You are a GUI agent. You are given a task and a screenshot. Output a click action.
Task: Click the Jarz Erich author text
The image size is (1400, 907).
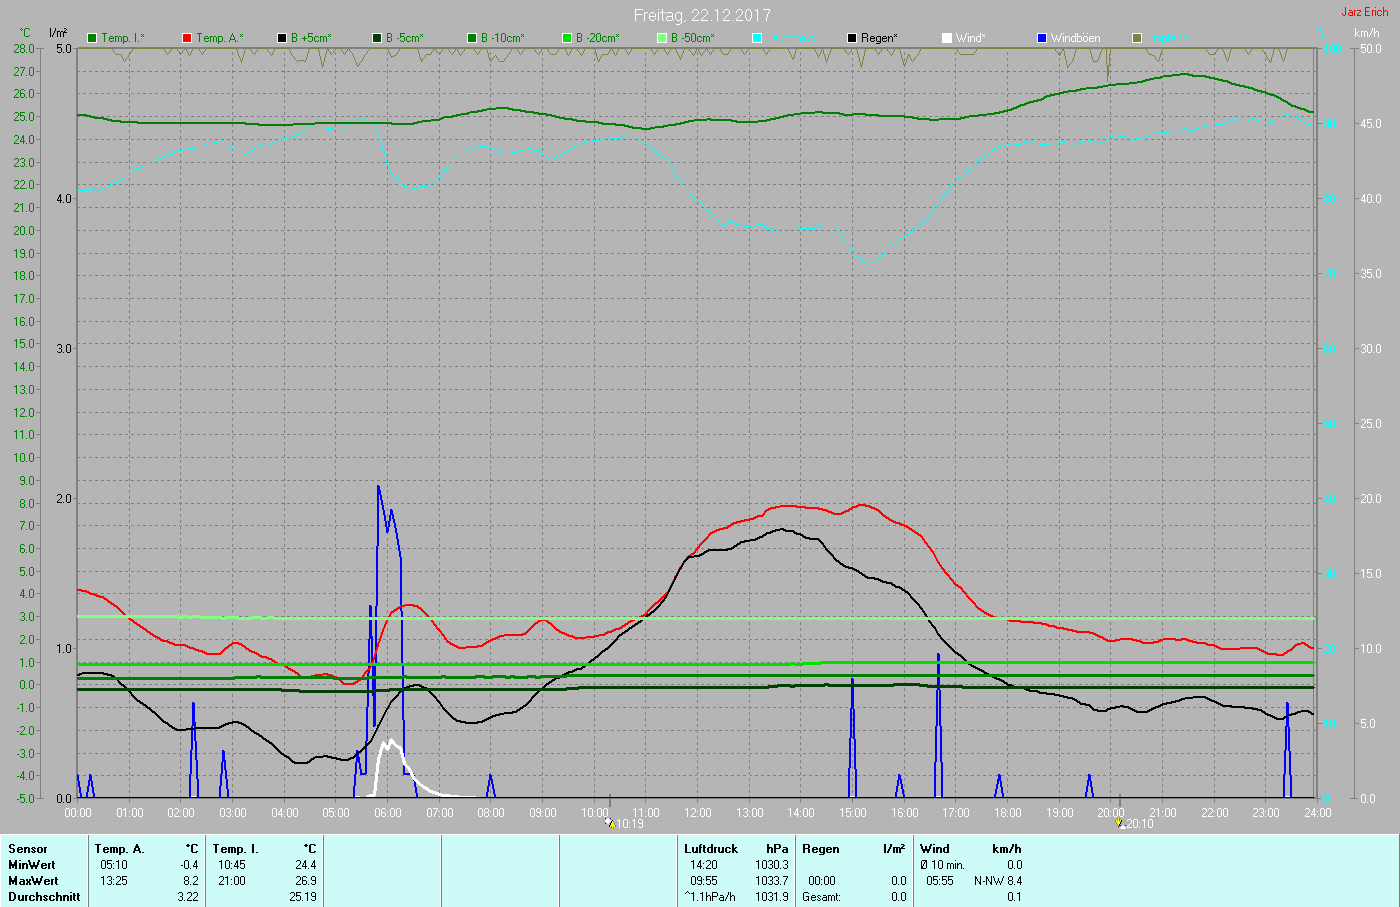1364,12
